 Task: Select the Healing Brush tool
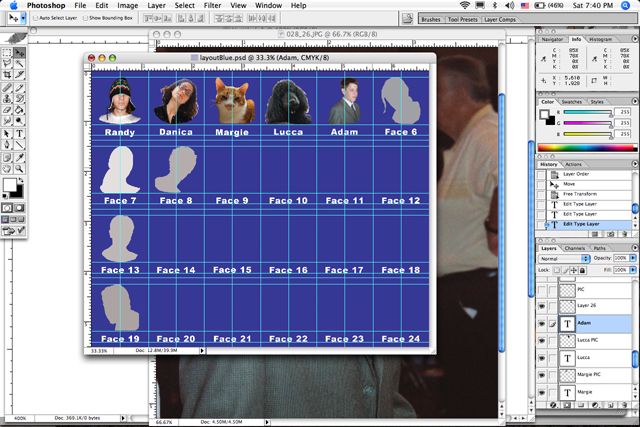click(7, 88)
